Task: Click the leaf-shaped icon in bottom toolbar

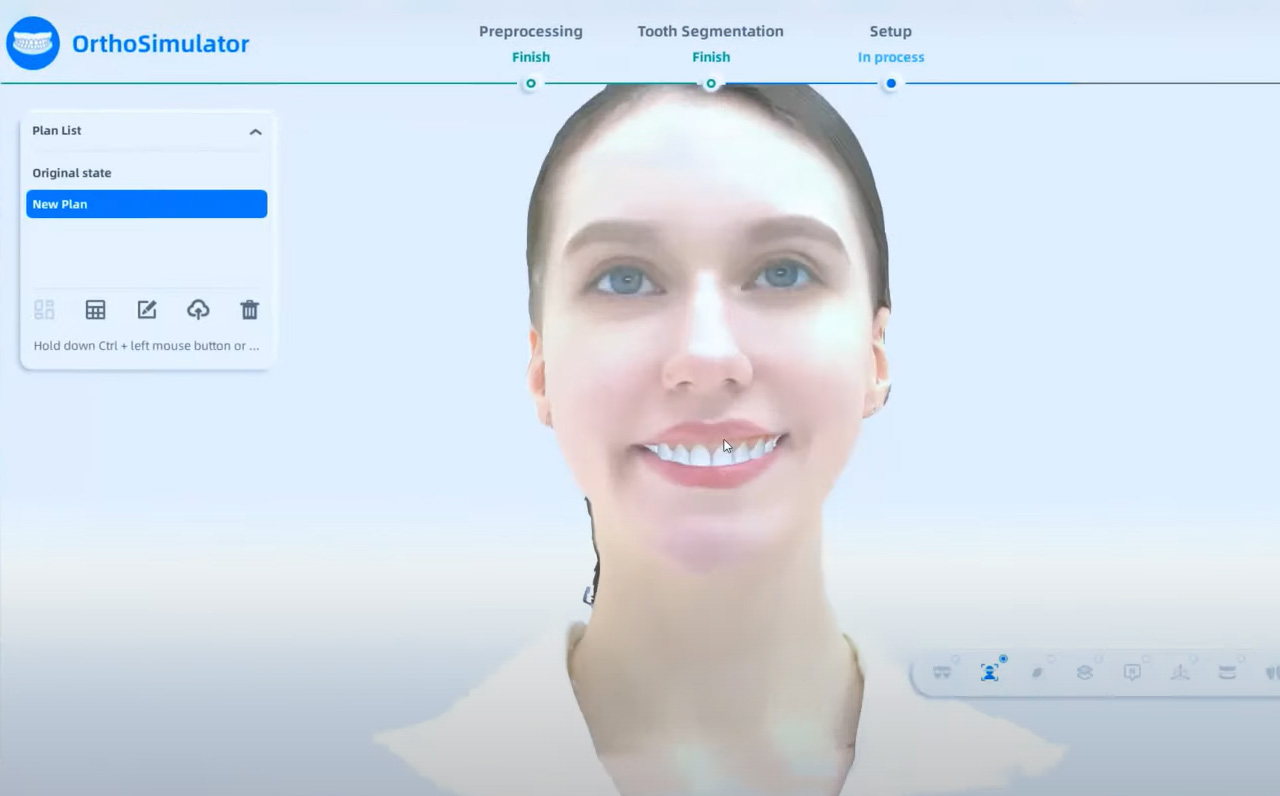Action: pos(1037,672)
